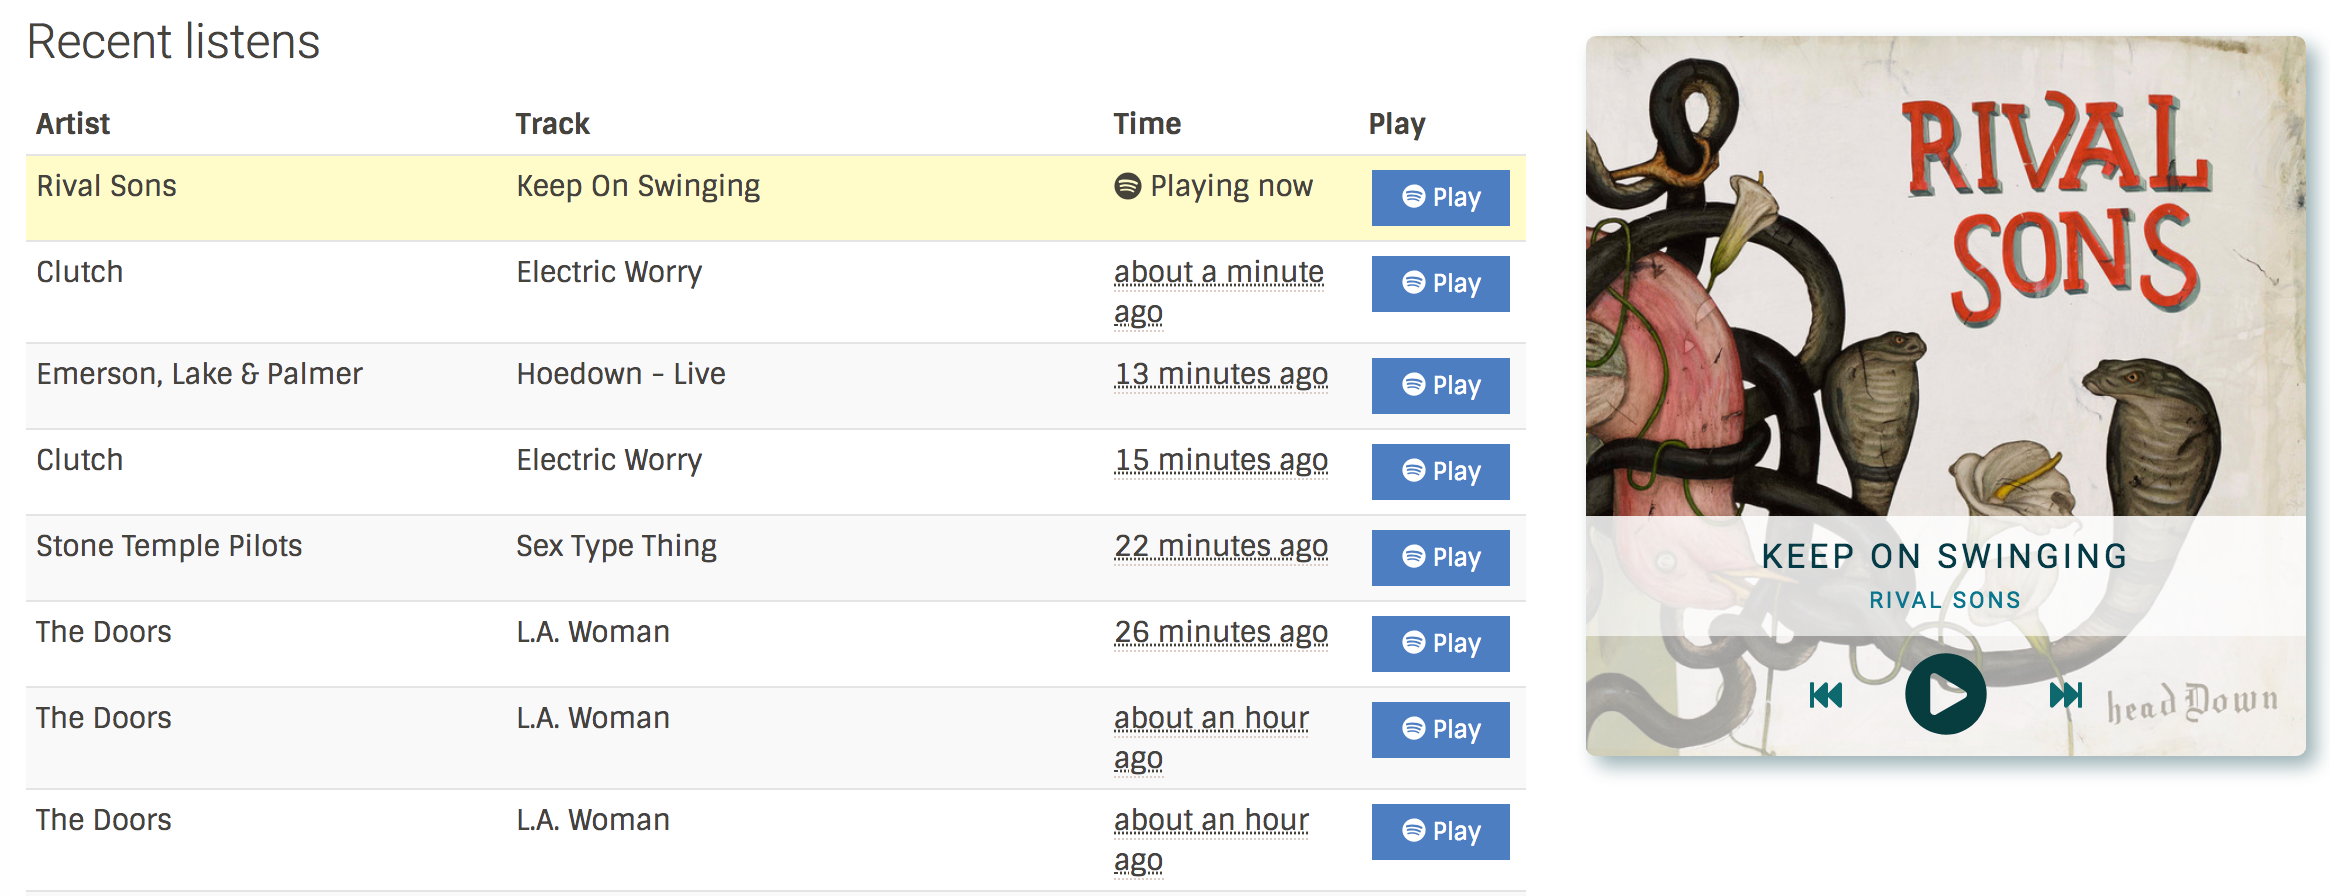Play Sex Type Thing track
The image size is (2330, 896).
tap(1440, 557)
